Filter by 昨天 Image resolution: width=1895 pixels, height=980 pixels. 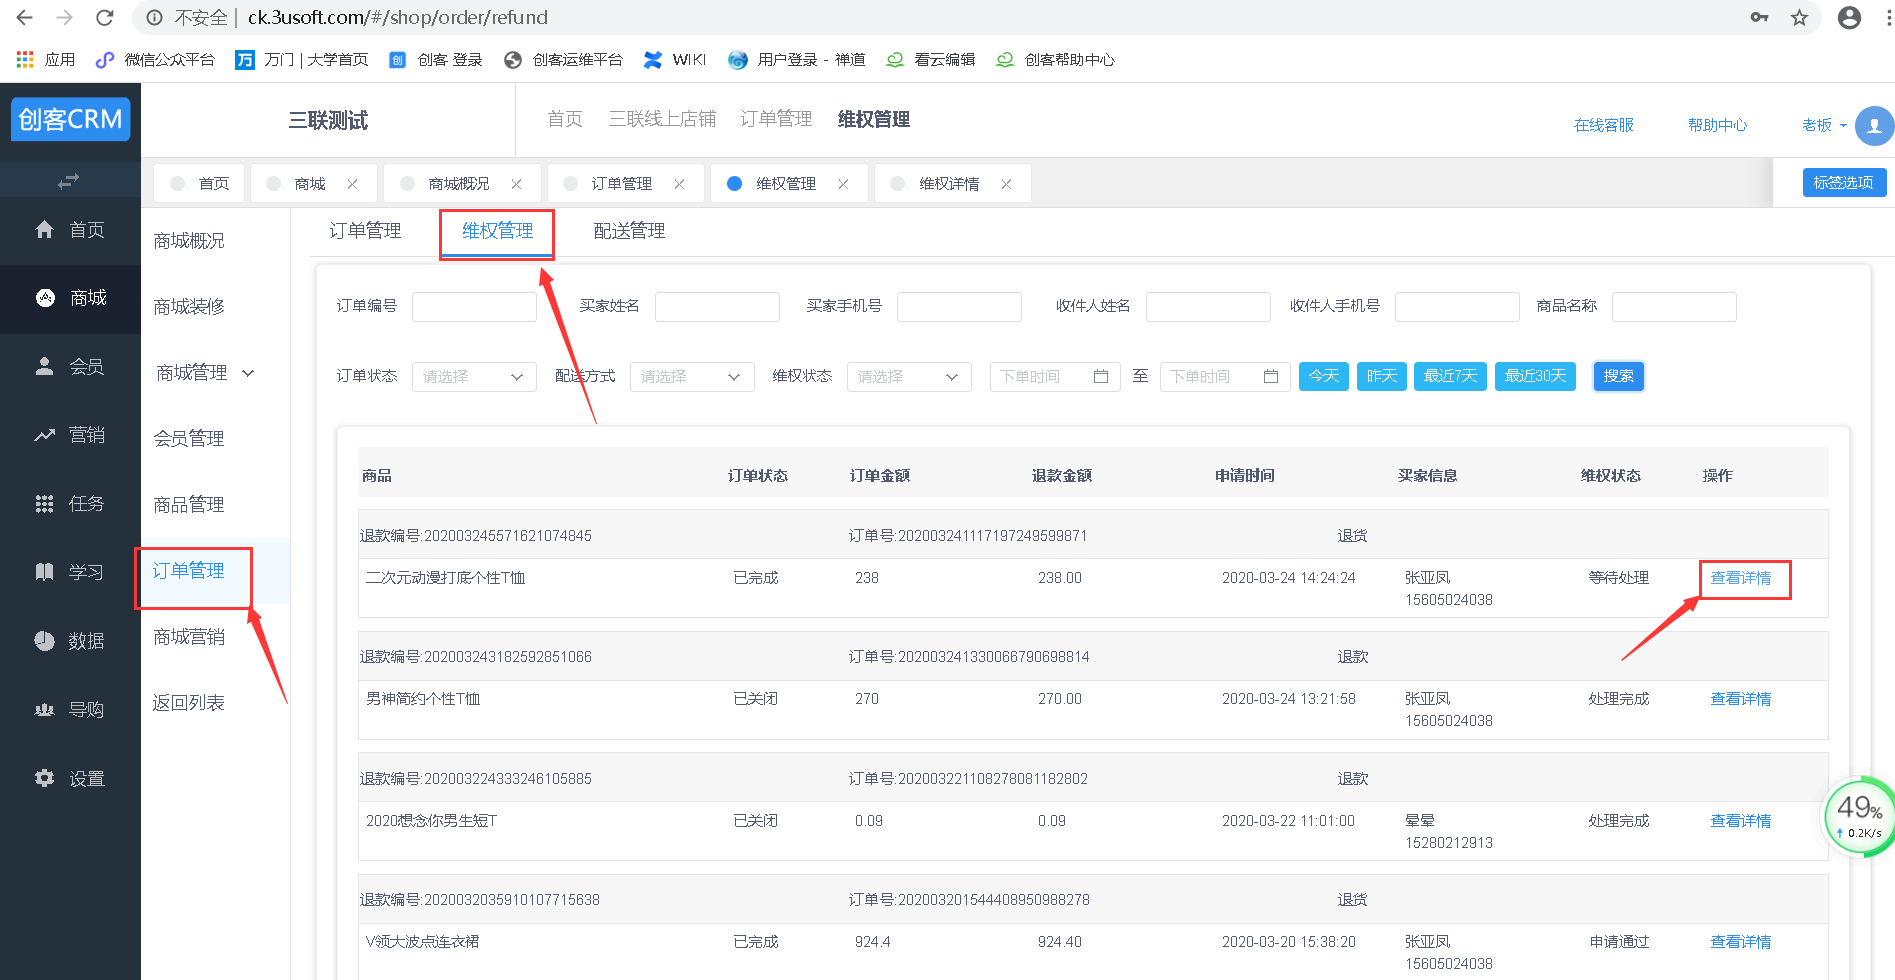pyautogui.click(x=1382, y=376)
